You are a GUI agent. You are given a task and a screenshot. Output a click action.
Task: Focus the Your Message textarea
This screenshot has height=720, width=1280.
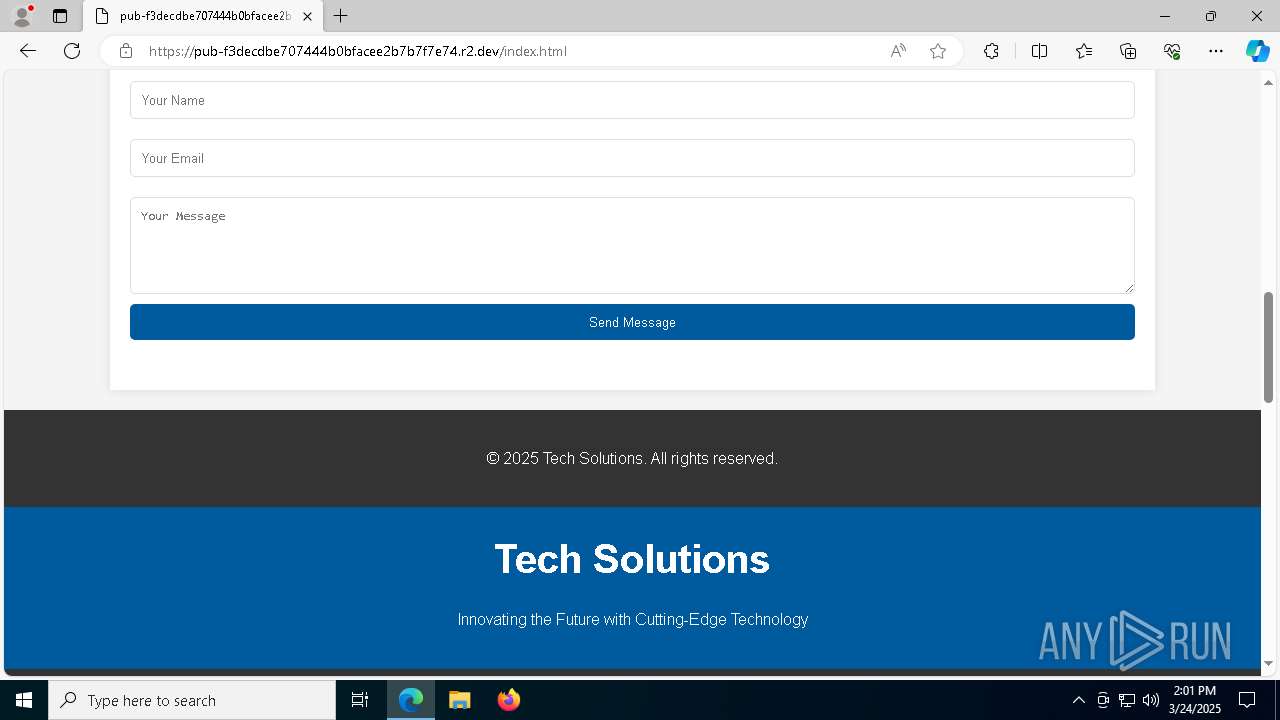coord(632,245)
